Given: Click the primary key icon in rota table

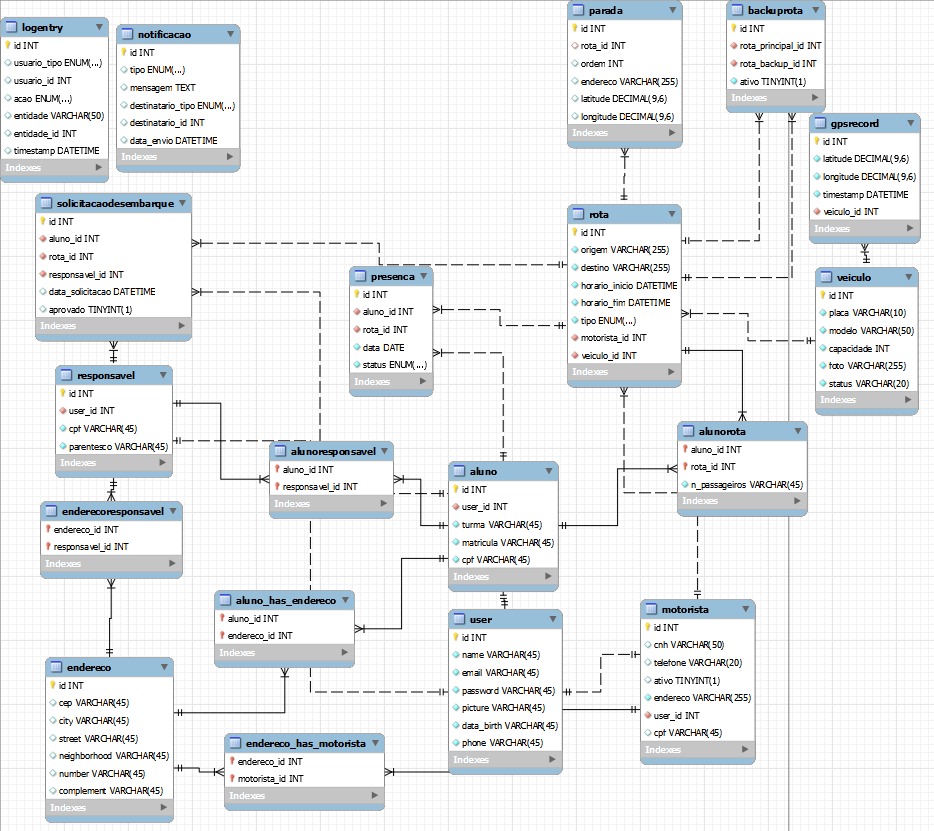Looking at the screenshot, I should tap(573, 232).
